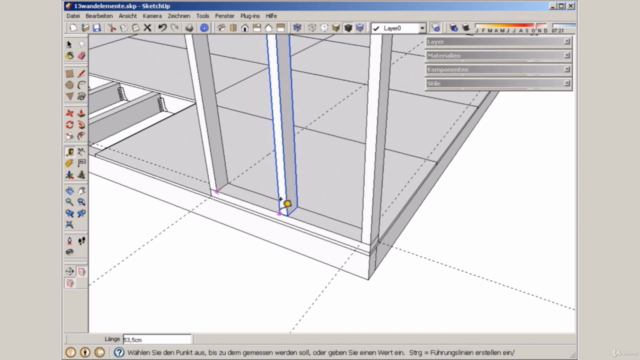Image resolution: width=640 pixels, height=360 pixels.
Task: Select the Position Camera tool
Action: pyautogui.click(x=69, y=241)
